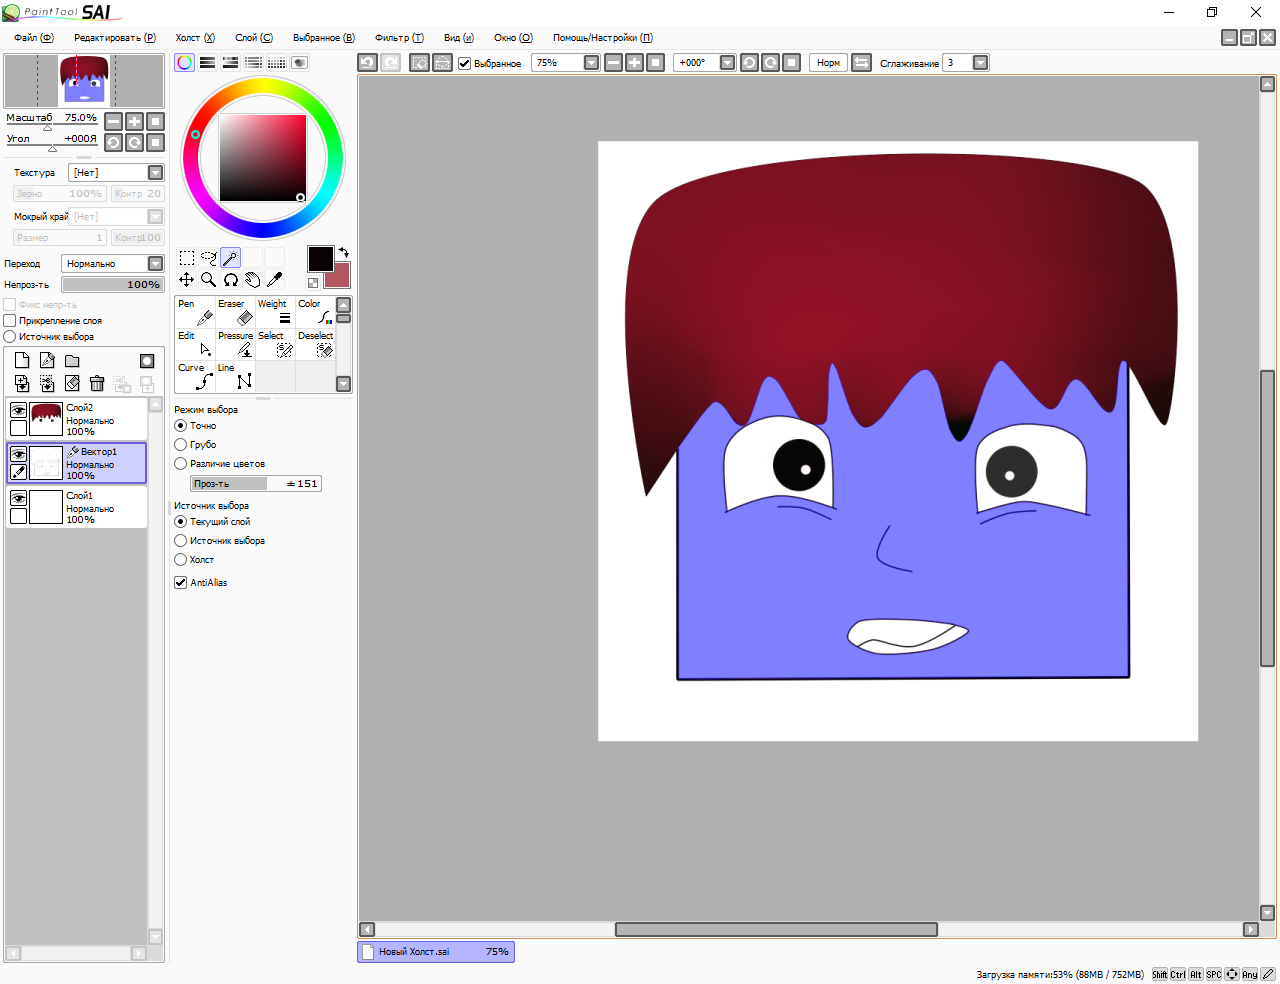The height and width of the screenshot is (984, 1280).
Task: Select the Move tool
Action: point(187,280)
